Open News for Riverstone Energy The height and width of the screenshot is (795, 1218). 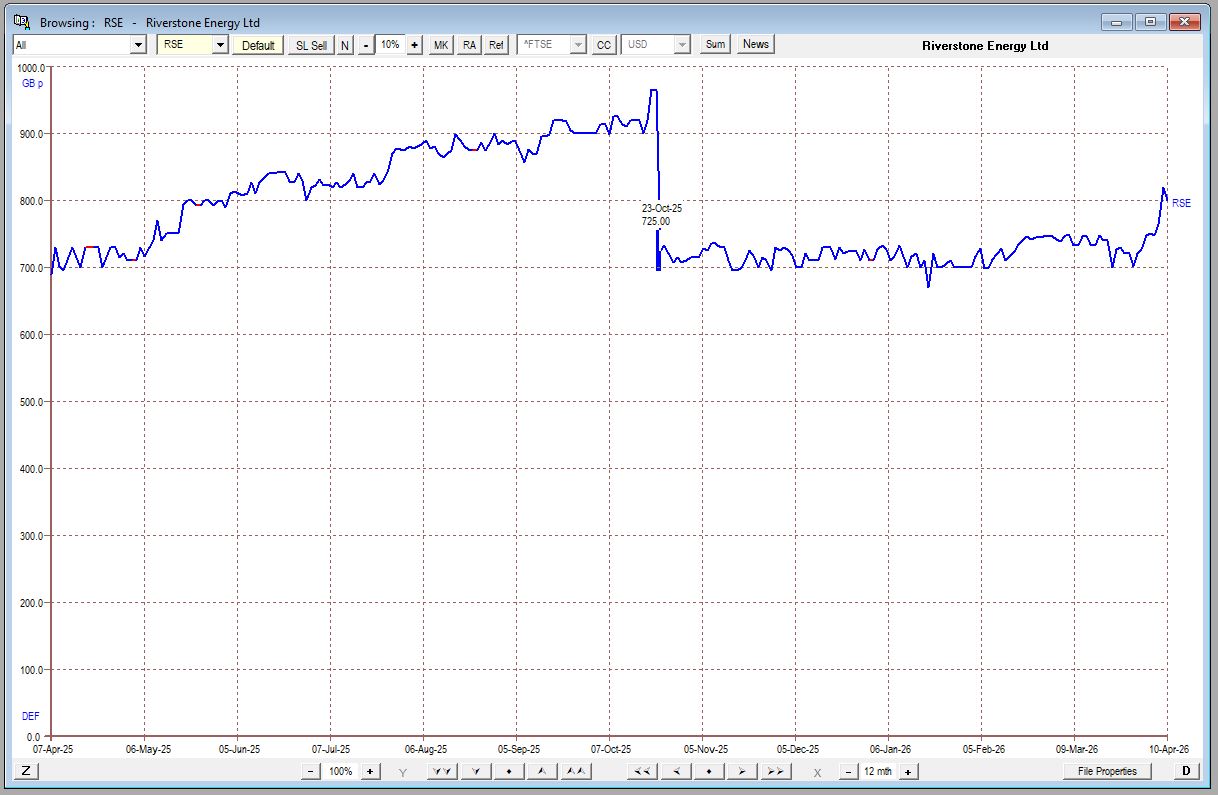756,44
